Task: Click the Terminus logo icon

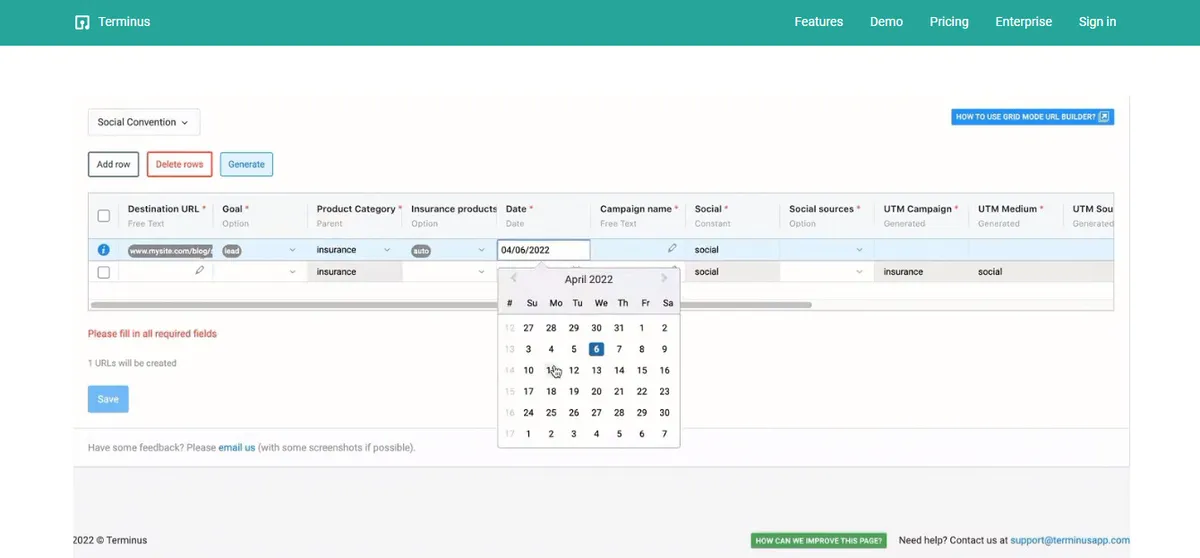Action: tap(83, 22)
